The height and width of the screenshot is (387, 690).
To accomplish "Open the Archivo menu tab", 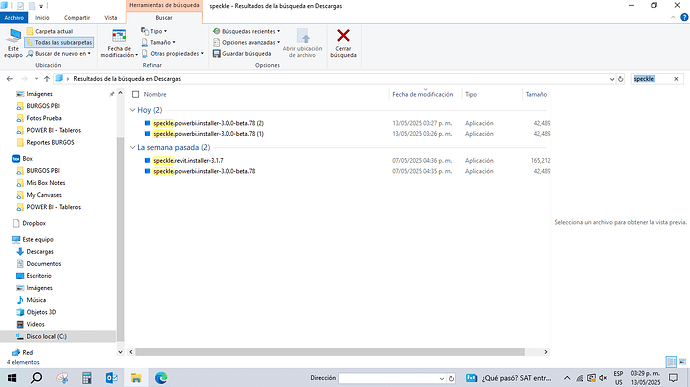I will coord(14,18).
